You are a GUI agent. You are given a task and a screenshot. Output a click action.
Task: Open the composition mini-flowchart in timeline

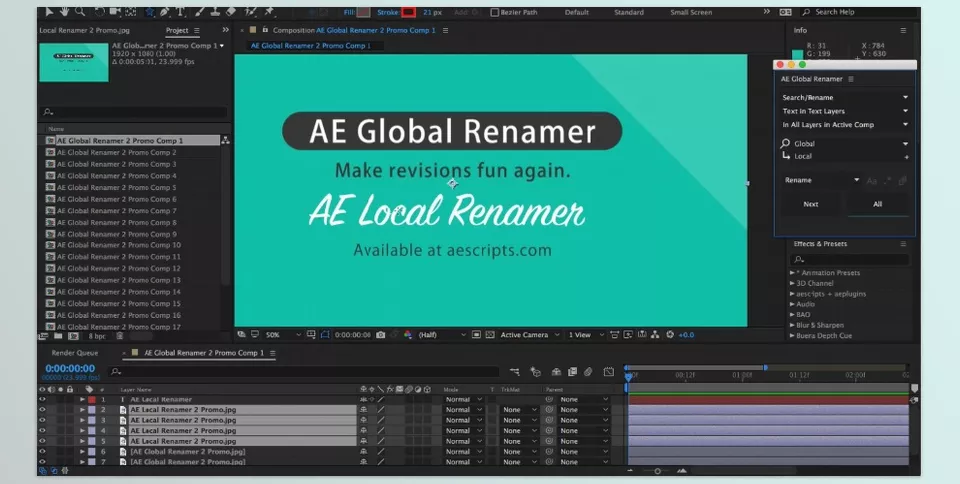[x=514, y=371]
